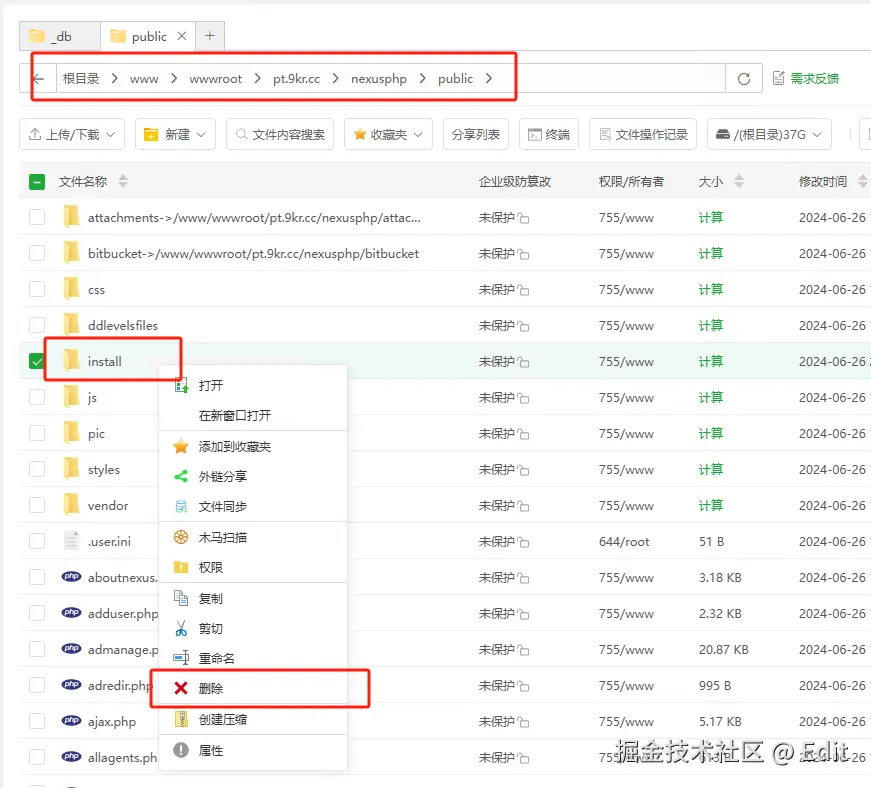
Task: Click 计算 size for install folder
Action: [710, 362]
